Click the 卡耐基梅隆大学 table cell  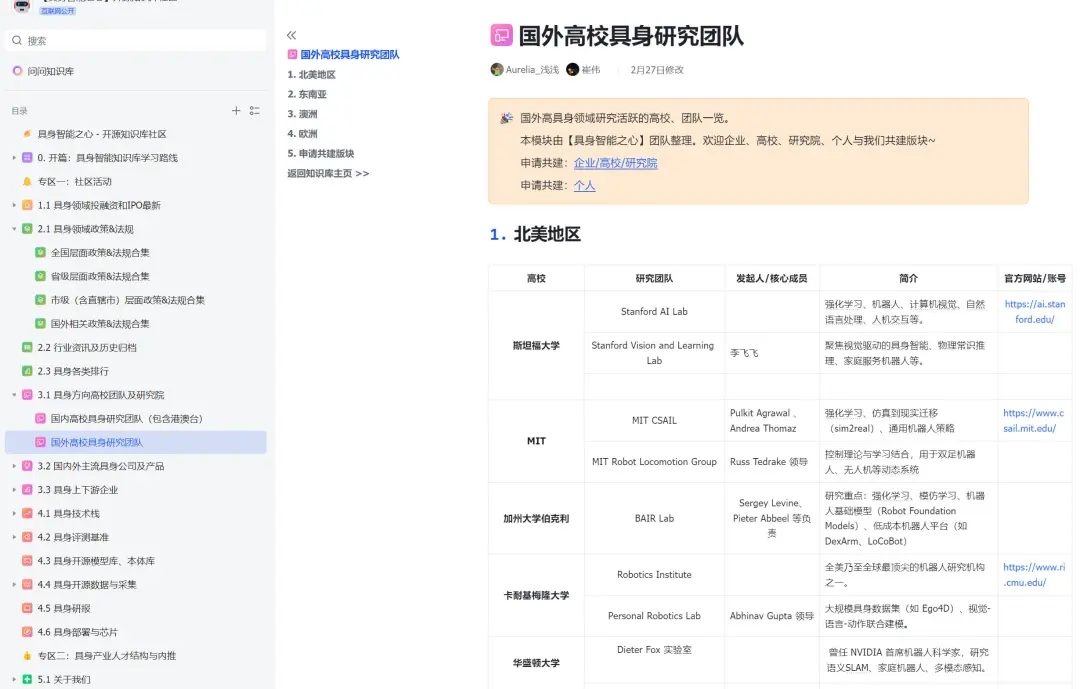[537, 595]
